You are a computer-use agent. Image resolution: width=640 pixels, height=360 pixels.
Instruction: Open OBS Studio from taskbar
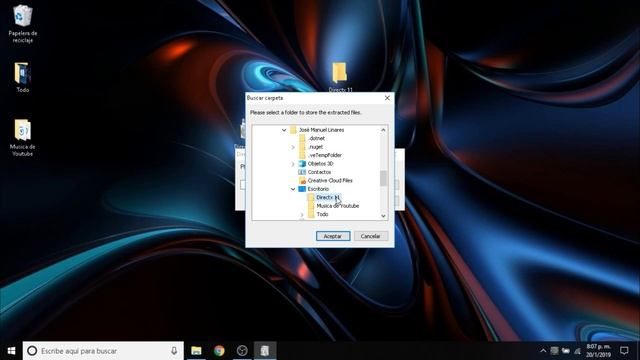pos(242,351)
